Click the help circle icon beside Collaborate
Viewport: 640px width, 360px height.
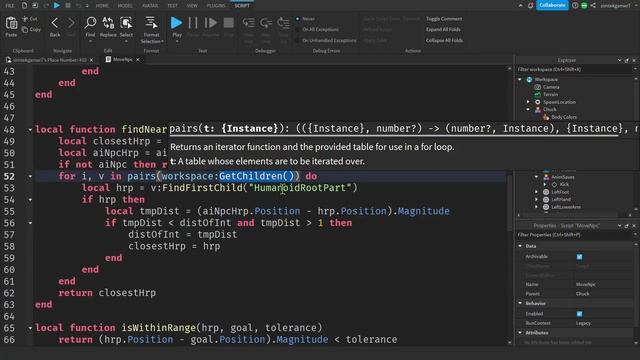coord(575,5)
